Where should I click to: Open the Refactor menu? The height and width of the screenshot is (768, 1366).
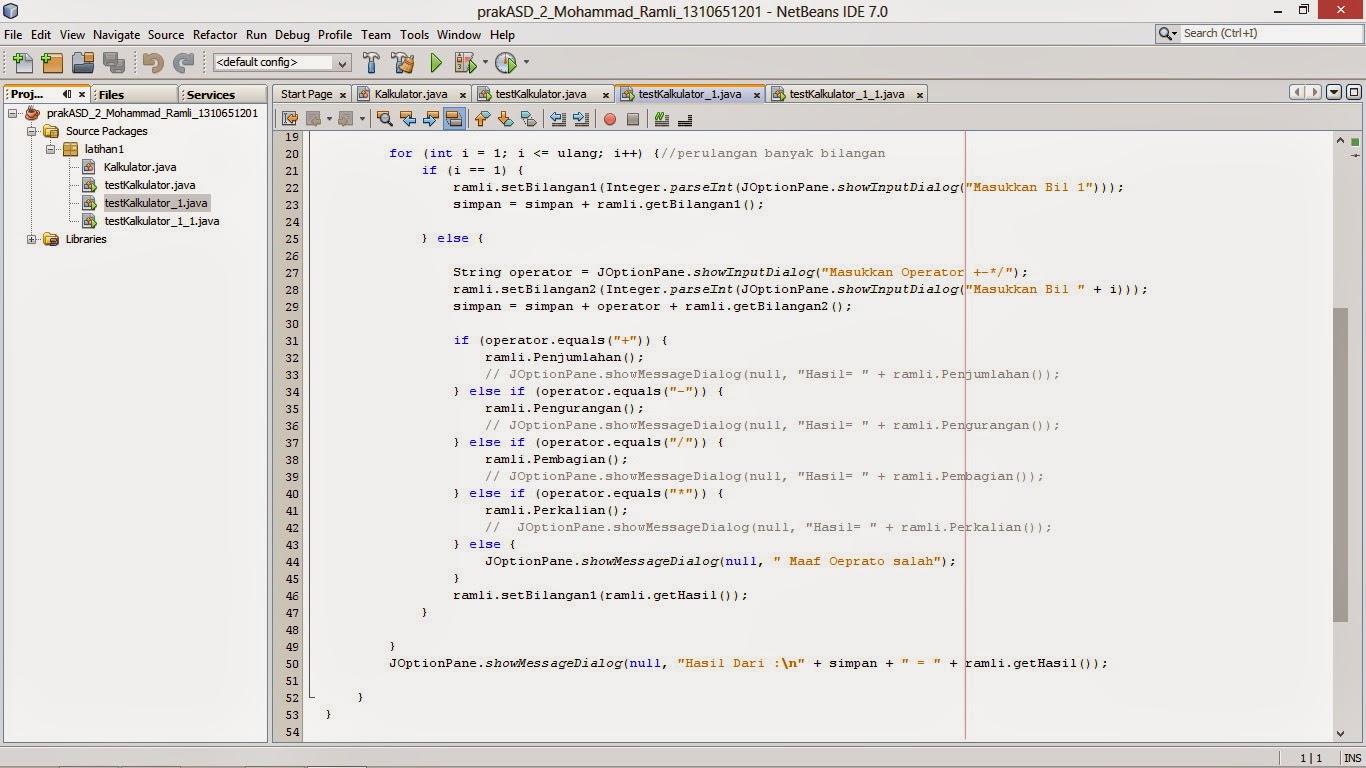pyautogui.click(x=214, y=34)
